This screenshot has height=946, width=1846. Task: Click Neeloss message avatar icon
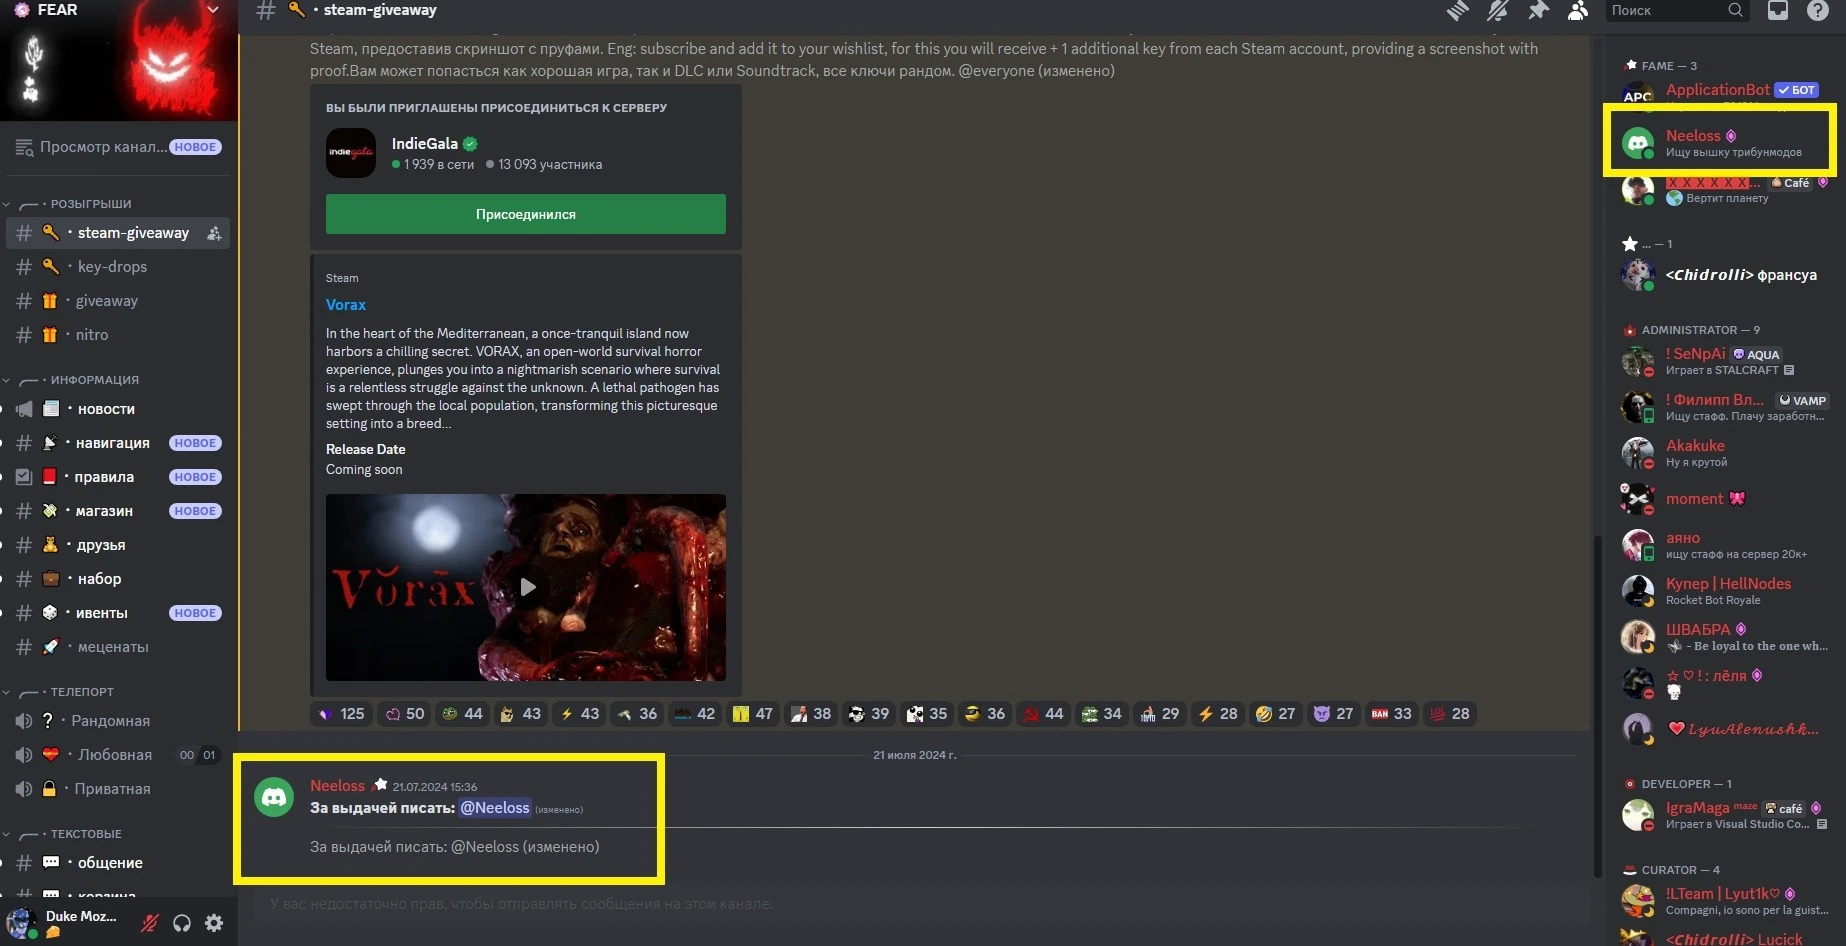274,797
